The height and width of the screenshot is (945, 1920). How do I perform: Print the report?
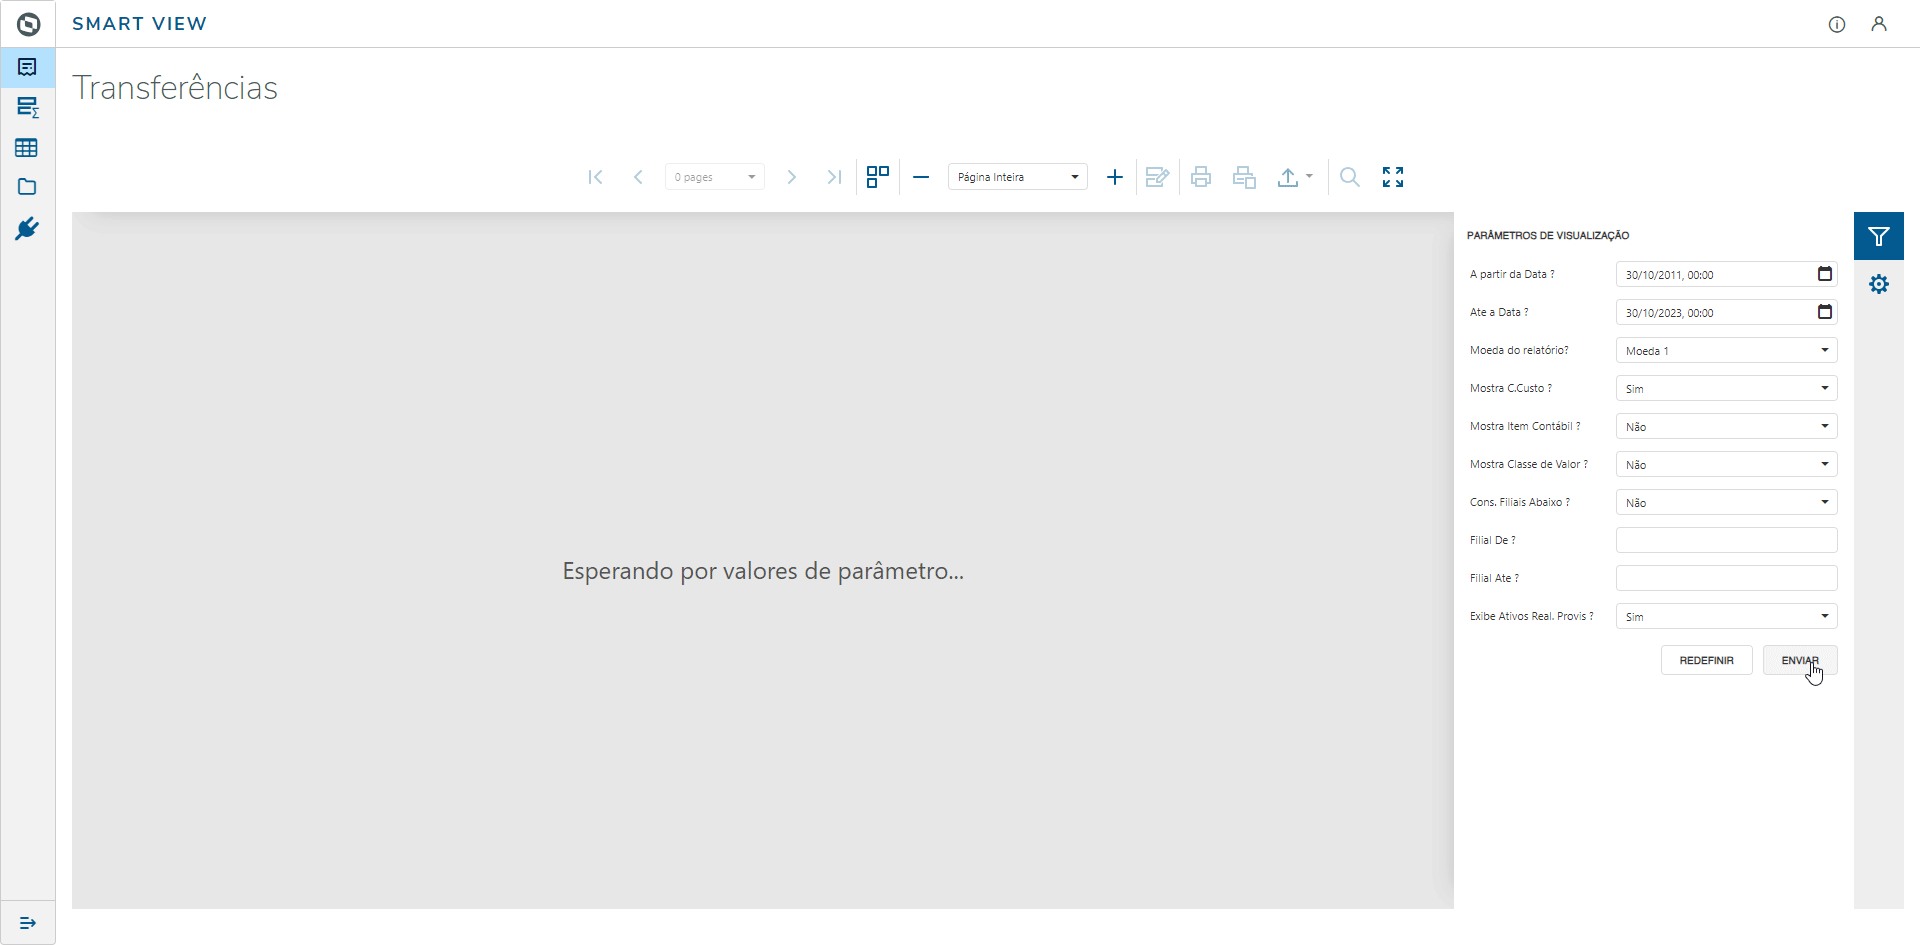point(1201,177)
